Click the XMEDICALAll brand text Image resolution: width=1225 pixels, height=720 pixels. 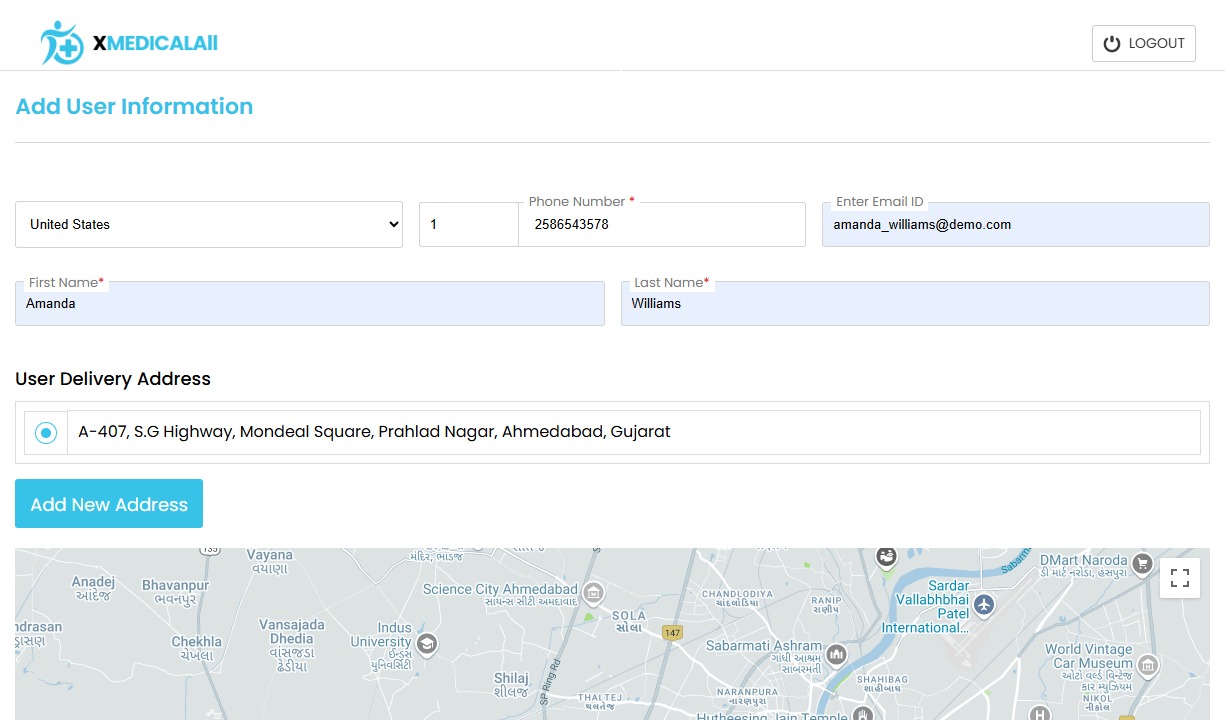click(155, 43)
